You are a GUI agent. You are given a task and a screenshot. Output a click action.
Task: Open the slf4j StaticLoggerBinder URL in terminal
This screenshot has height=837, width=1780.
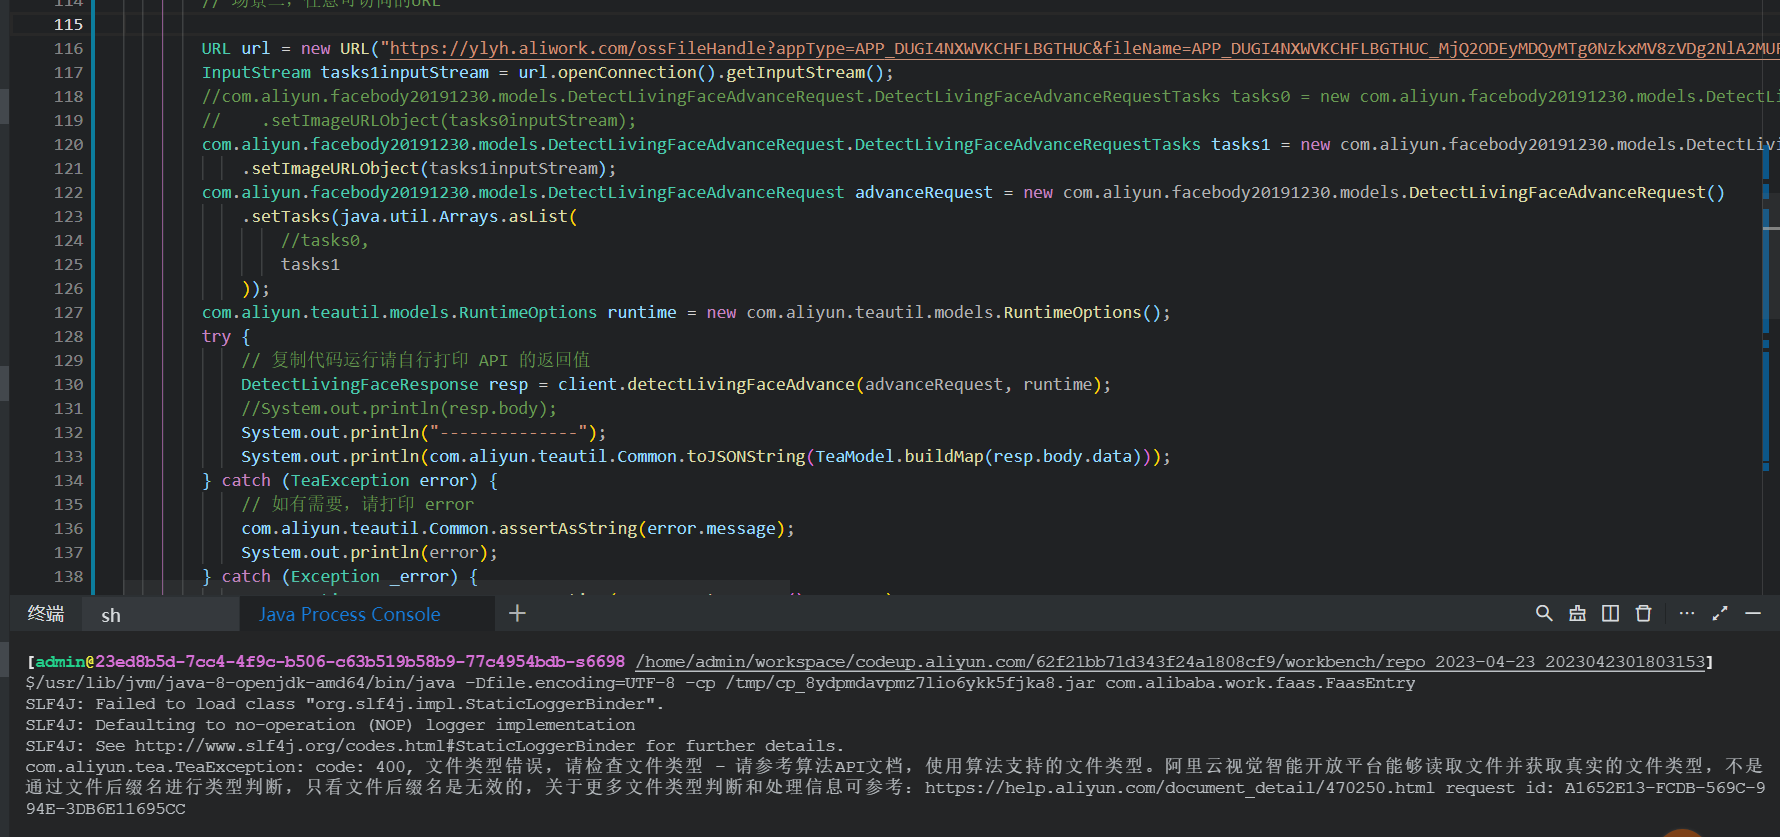coord(385,746)
